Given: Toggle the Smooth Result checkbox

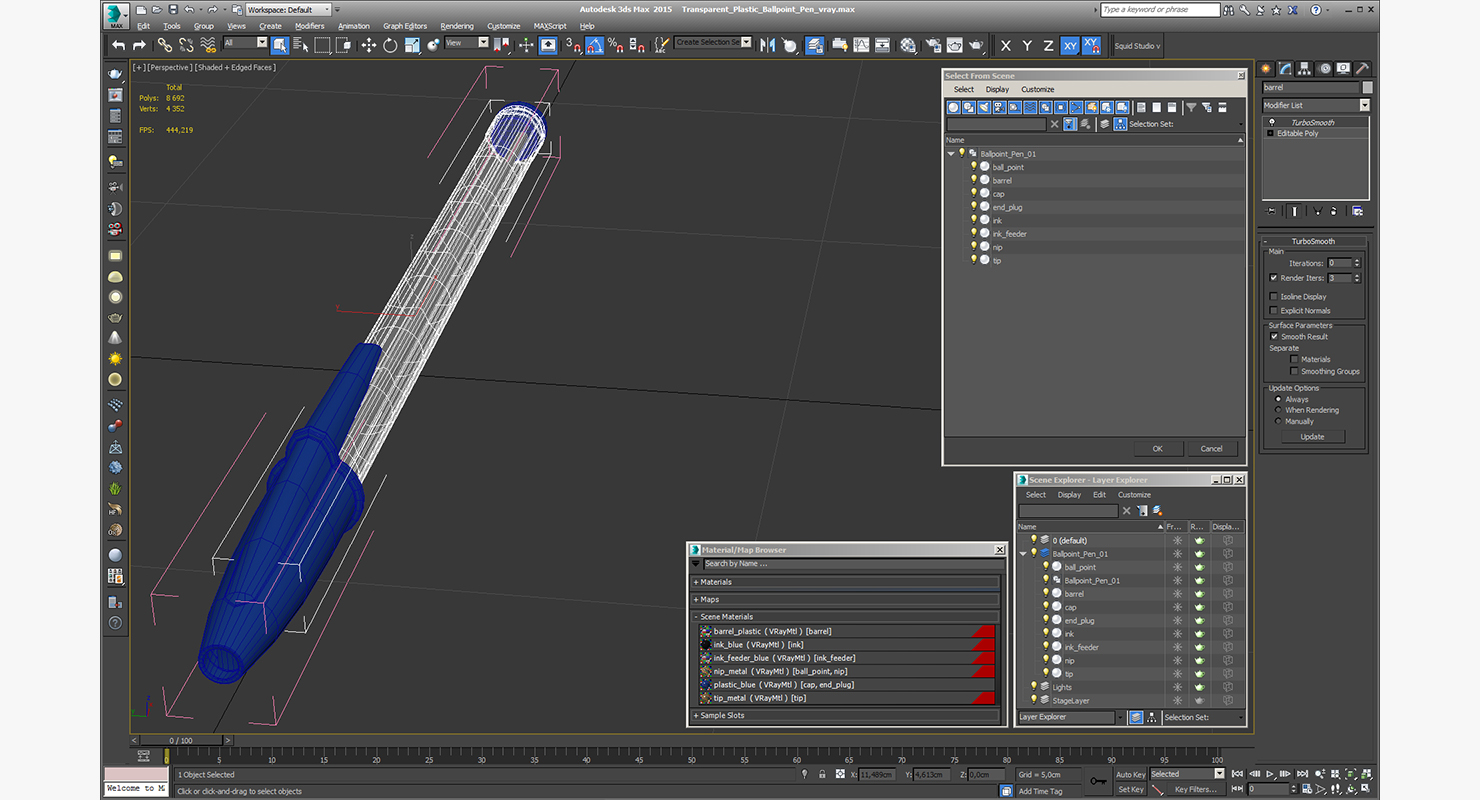Looking at the screenshot, I should click(x=1274, y=337).
